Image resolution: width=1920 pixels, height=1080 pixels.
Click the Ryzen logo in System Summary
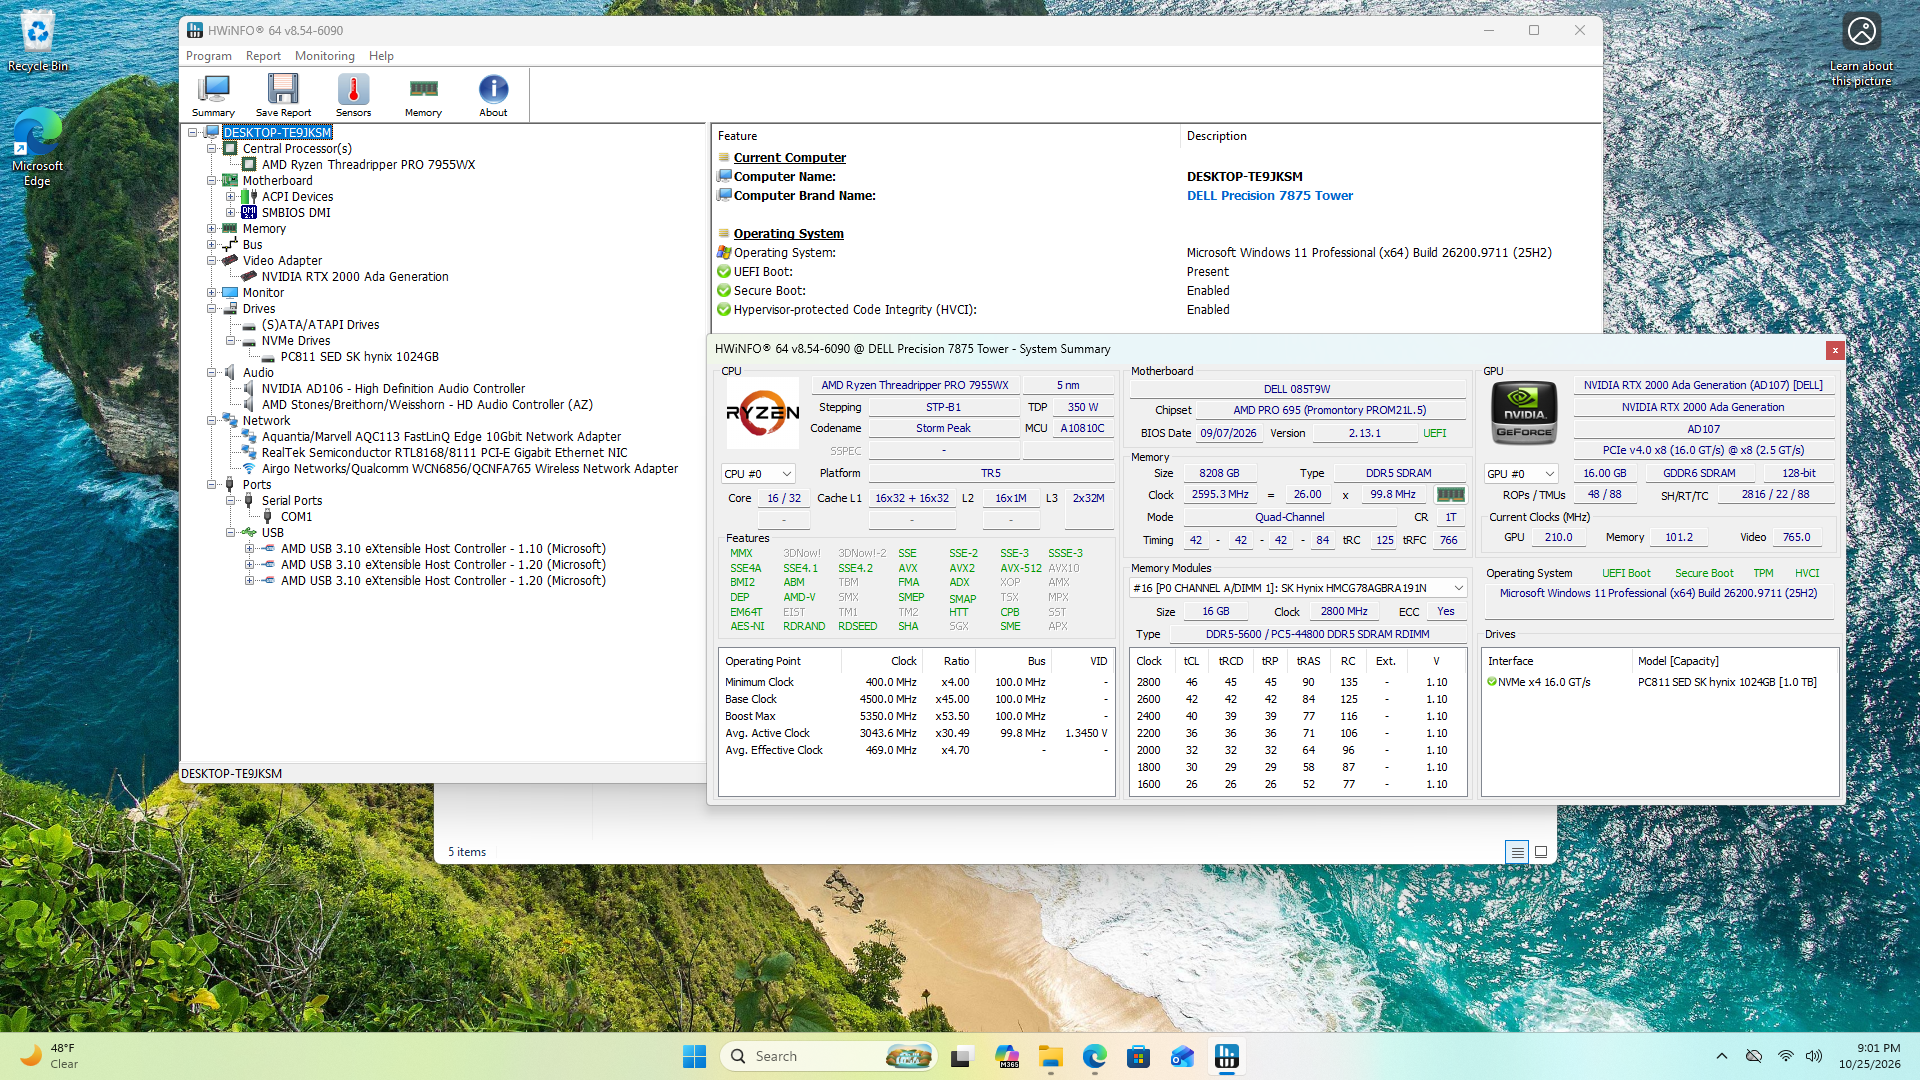point(762,413)
